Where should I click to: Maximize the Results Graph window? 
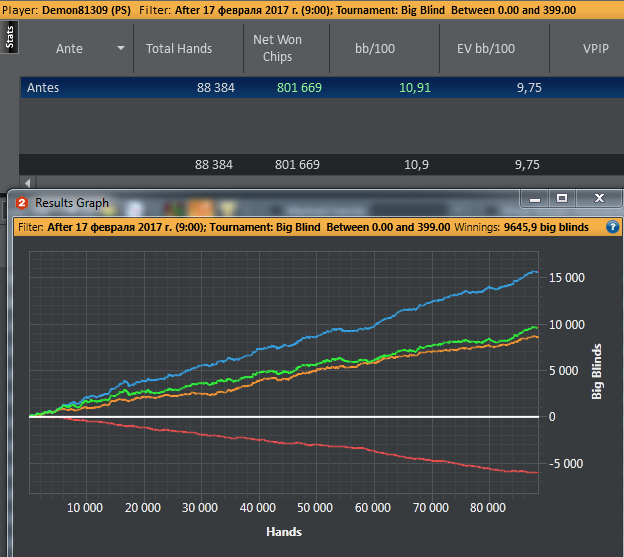pos(562,199)
